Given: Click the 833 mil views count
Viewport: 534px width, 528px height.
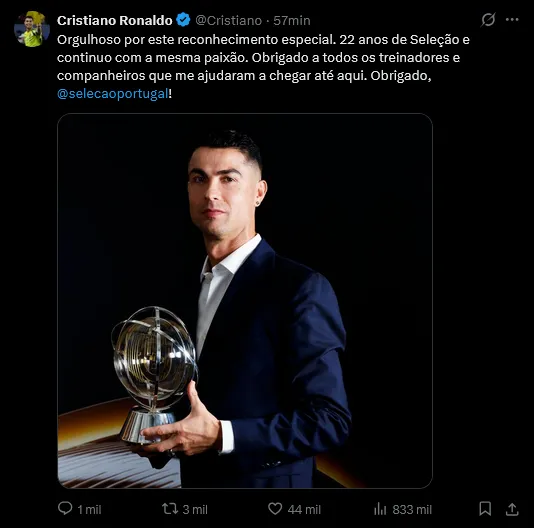Looking at the screenshot, I should [x=412, y=510].
